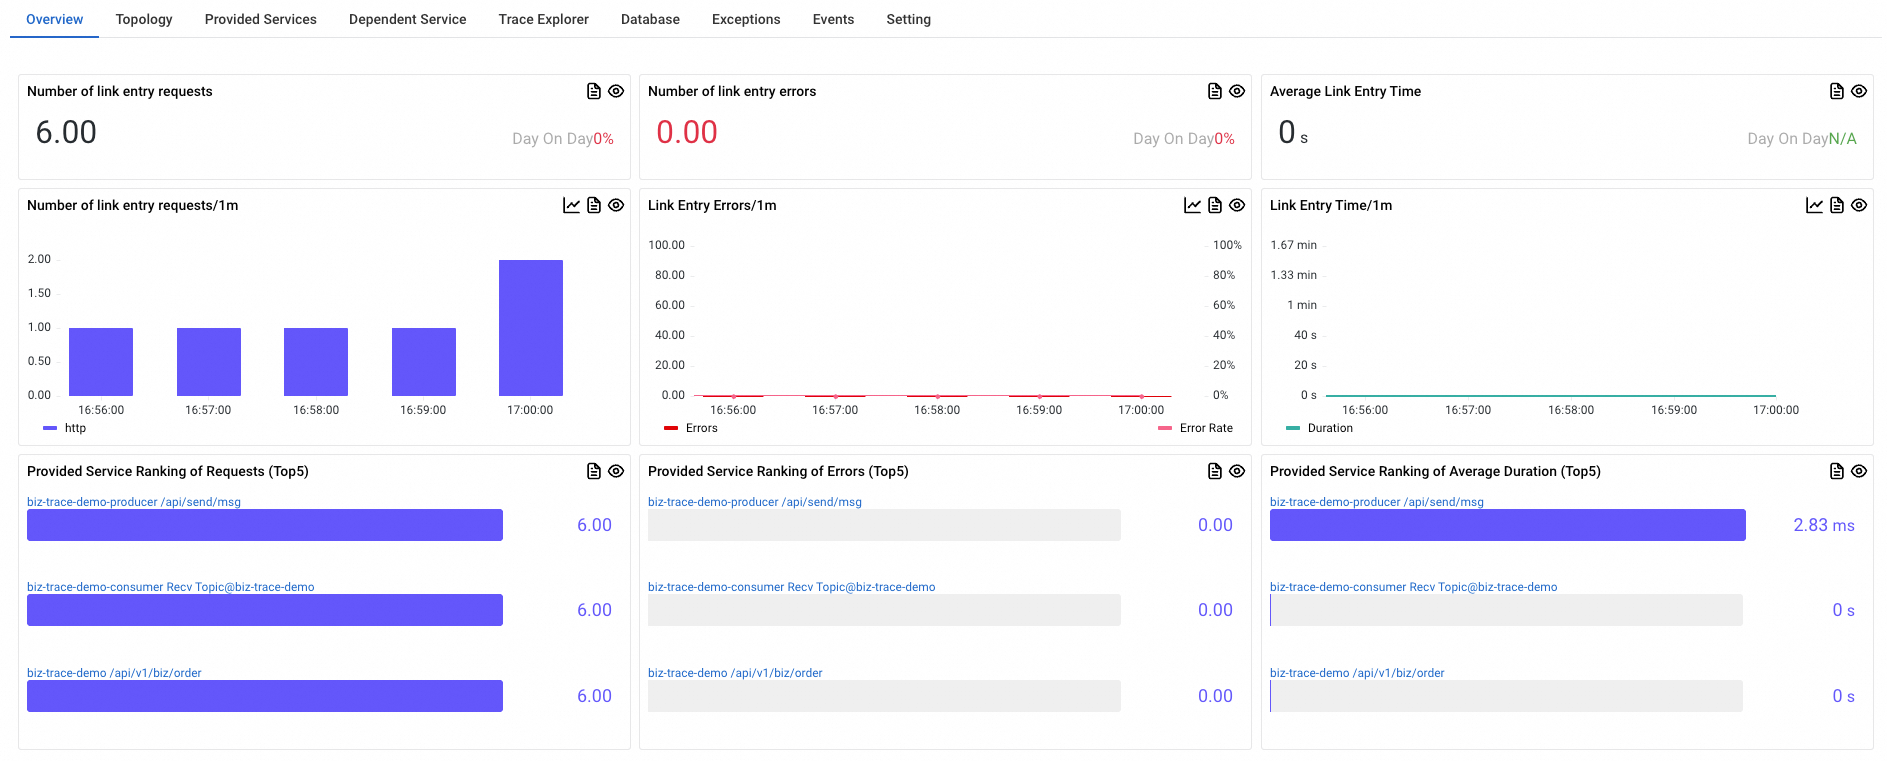1887x761 pixels.
Task: Click the biz-trace-demo-consumer requests progress bar
Action: (265, 610)
